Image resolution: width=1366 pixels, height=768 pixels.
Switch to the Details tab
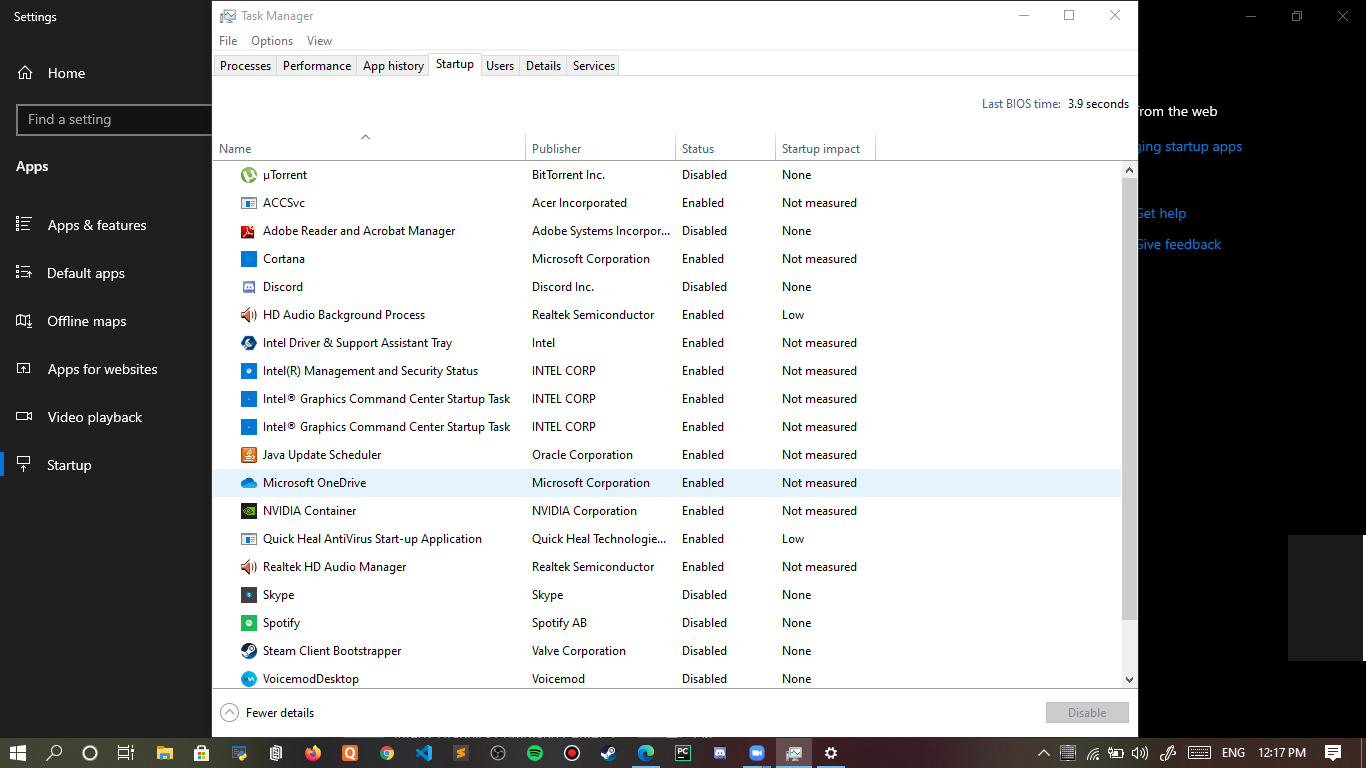pyautogui.click(x=543, y=66)
